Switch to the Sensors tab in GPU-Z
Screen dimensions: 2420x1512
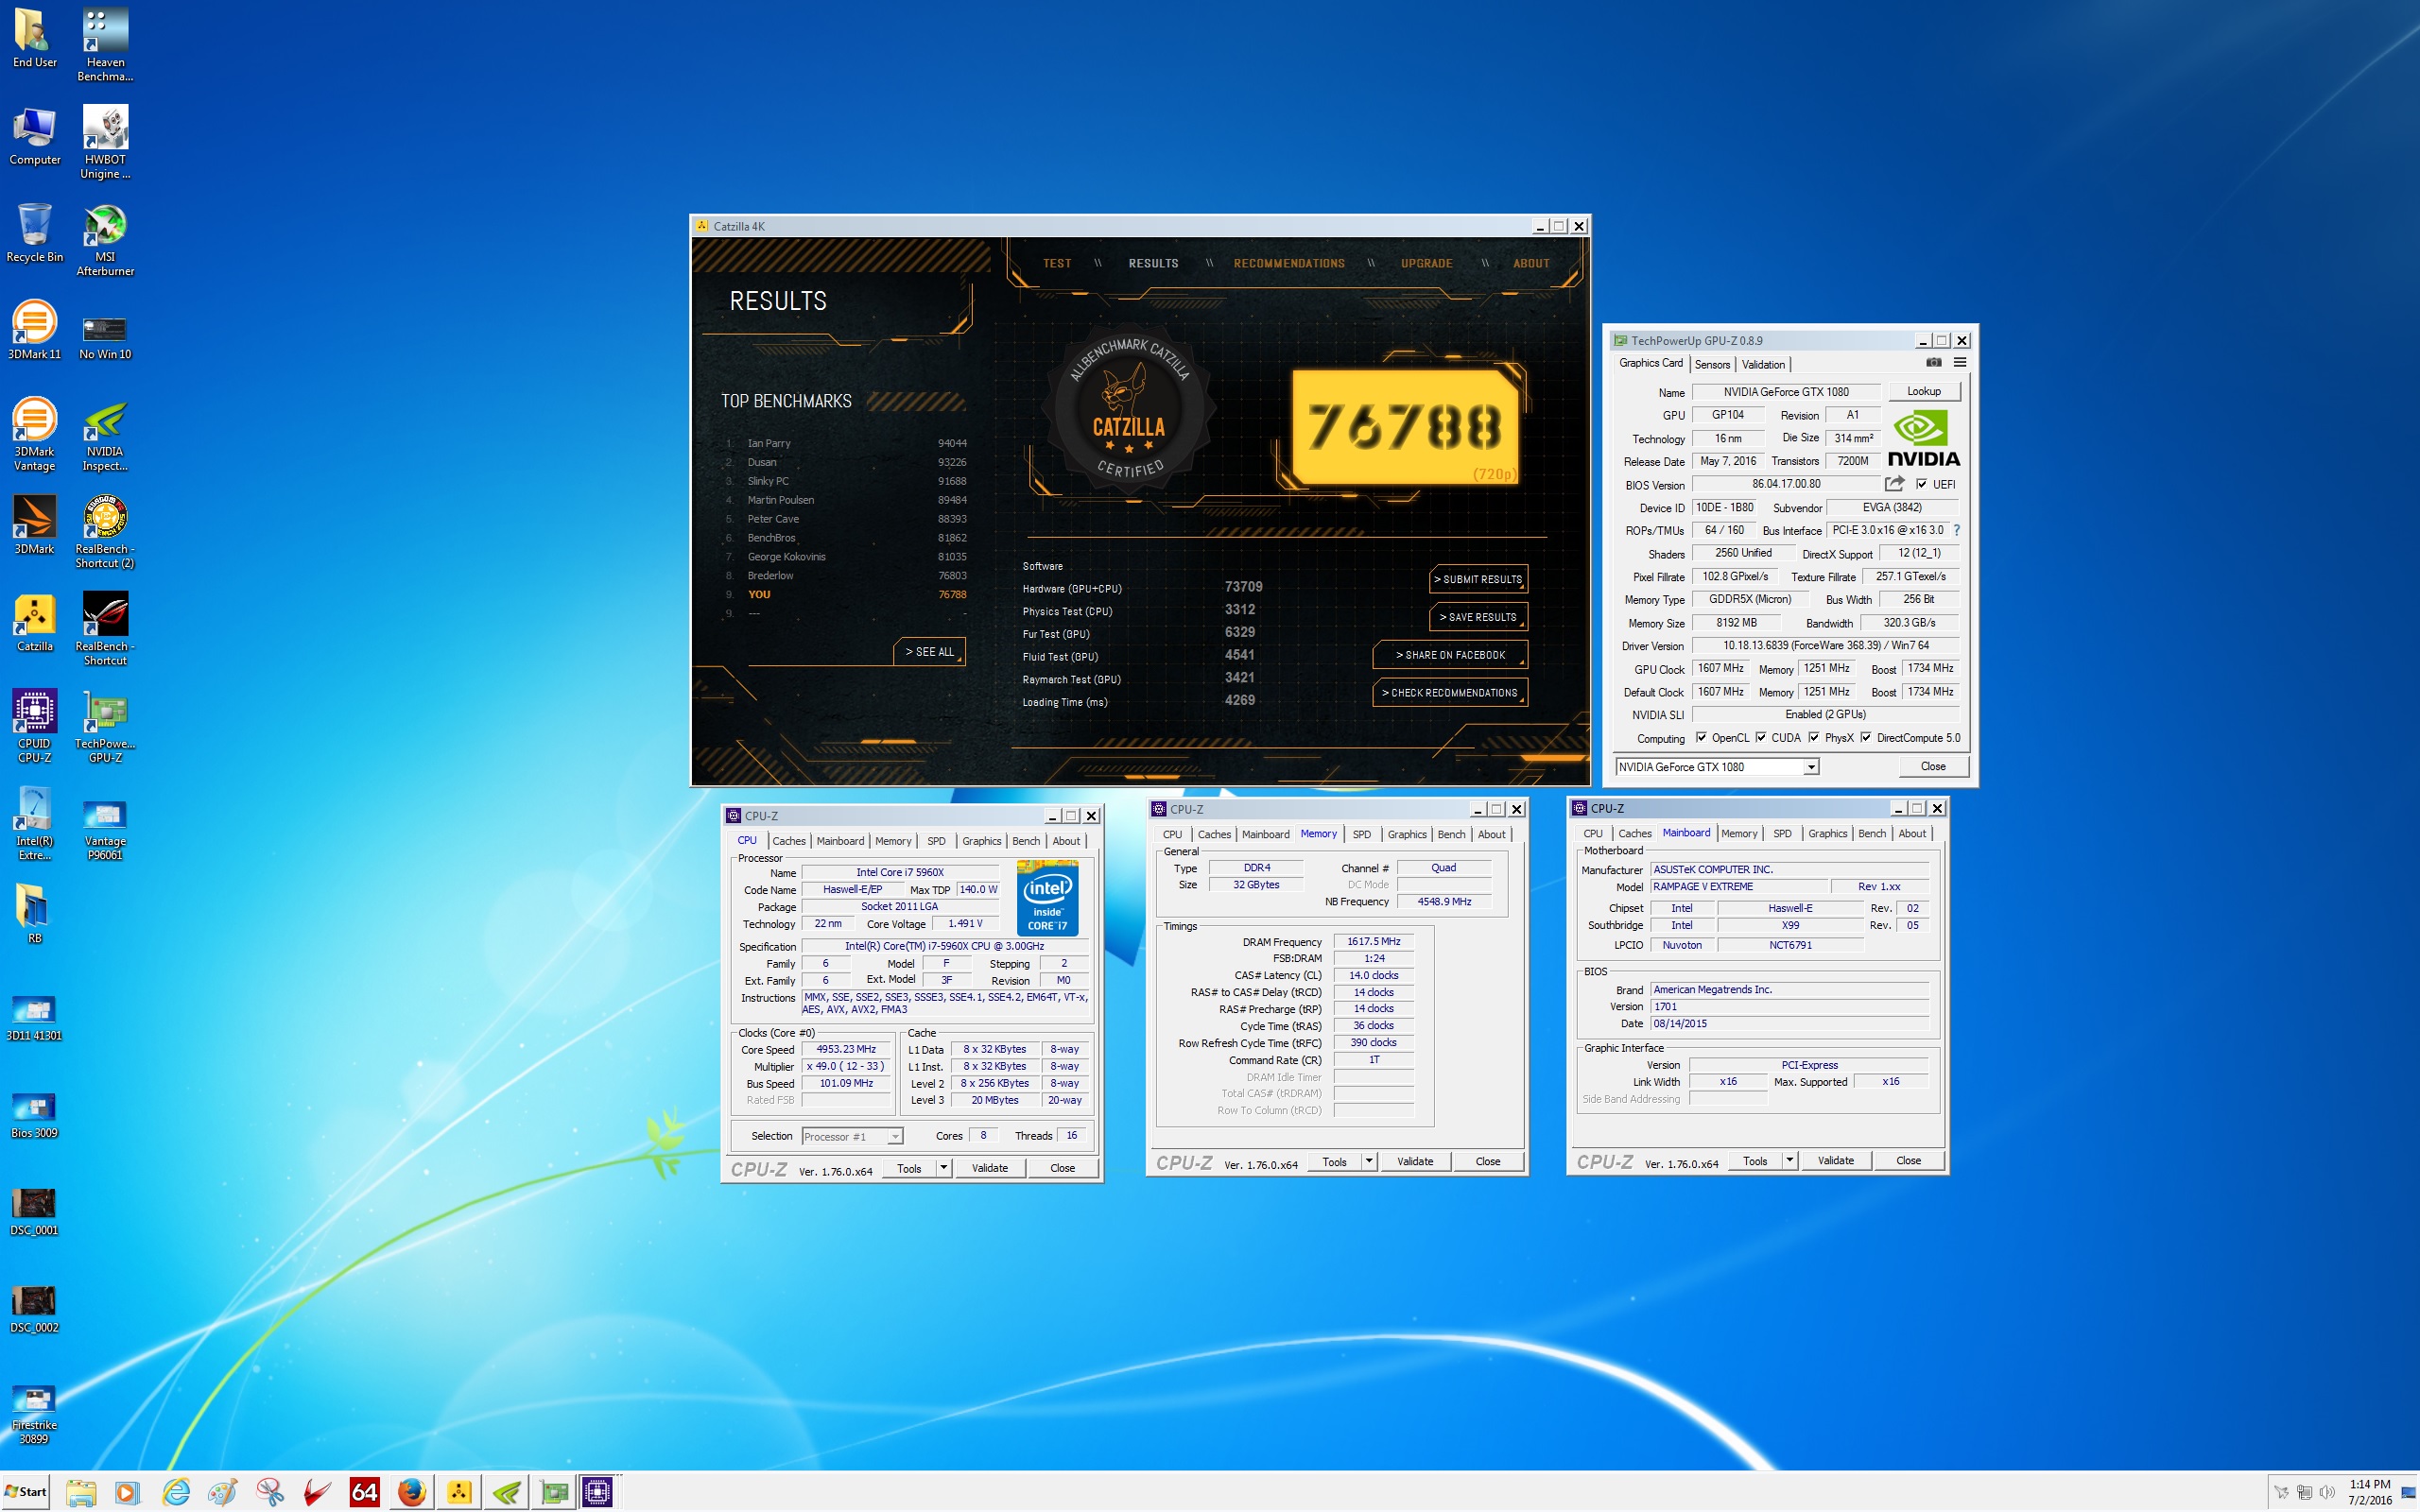(1712, 364)
